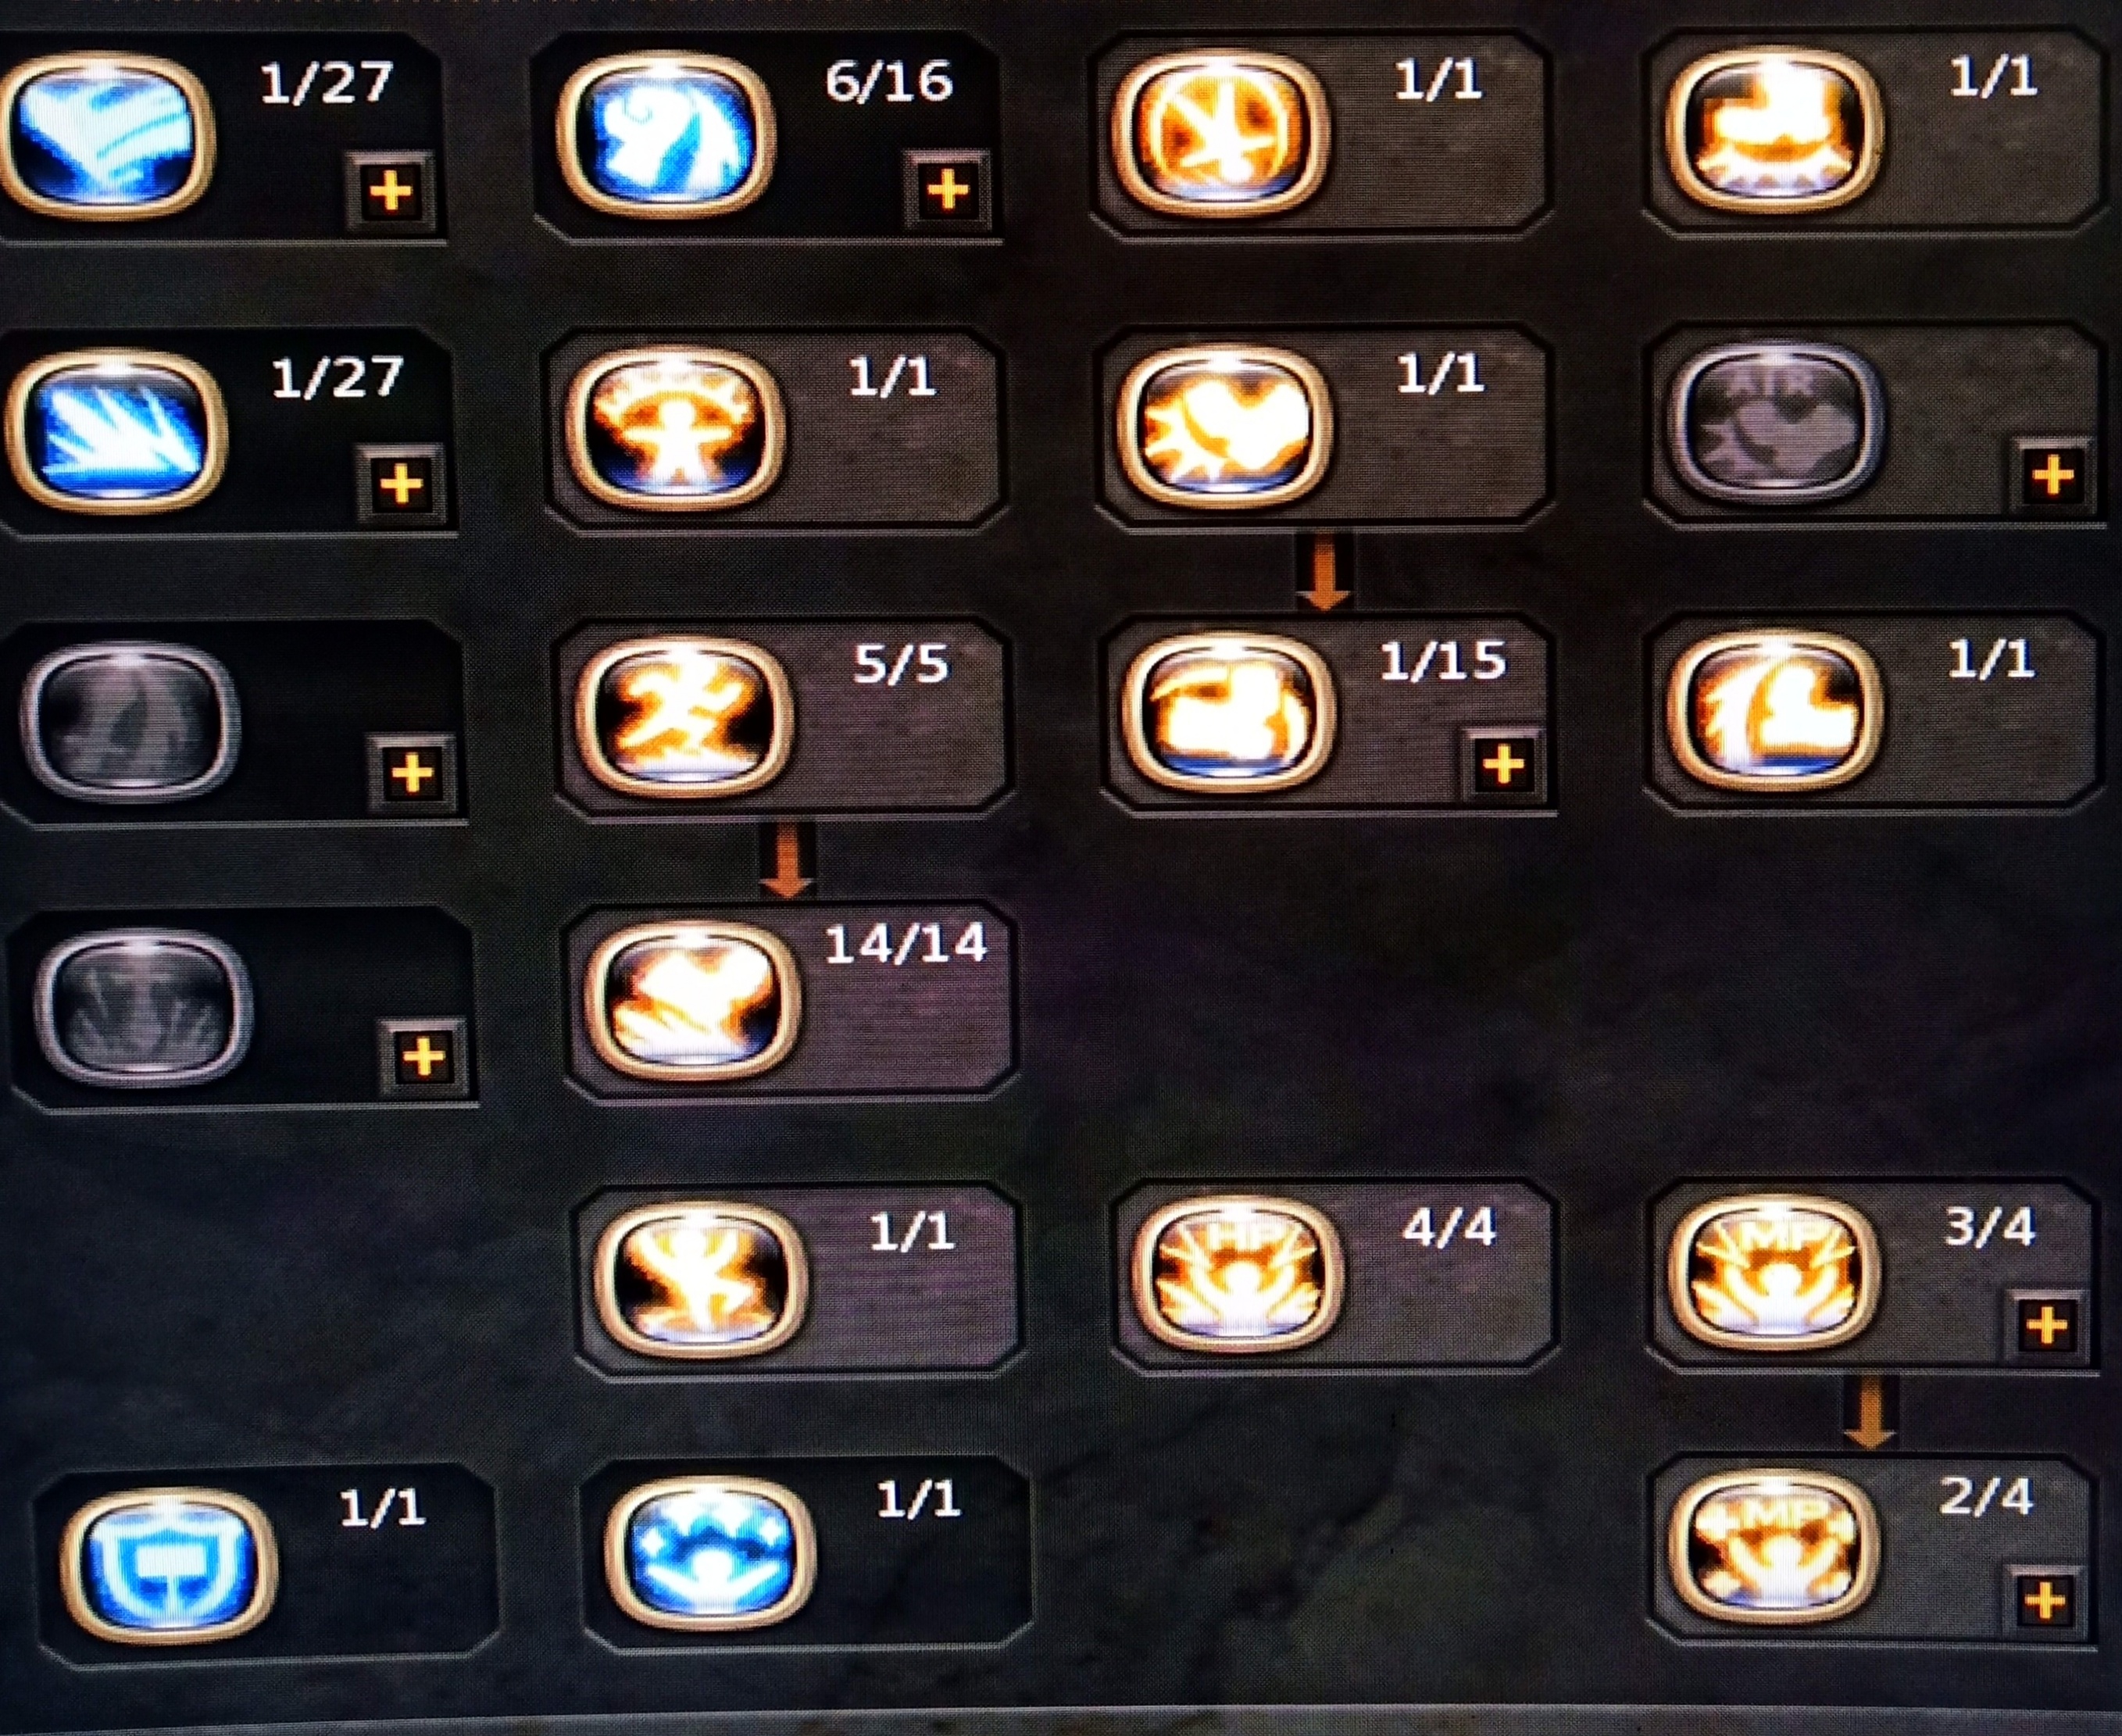Click plus on greyed ATK skill
This screenshot has height=1736, width=2122.
click(x=2053, y=476)
